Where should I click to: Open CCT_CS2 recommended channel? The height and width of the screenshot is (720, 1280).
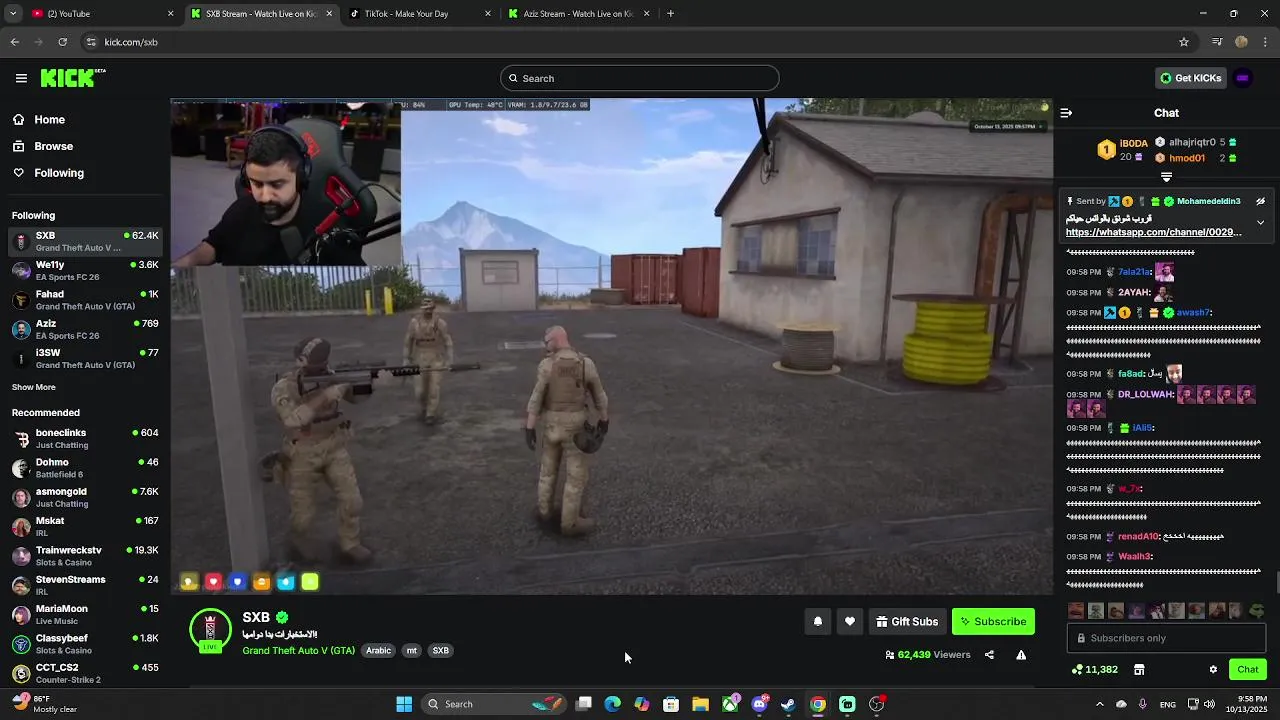tap(85, 673)
